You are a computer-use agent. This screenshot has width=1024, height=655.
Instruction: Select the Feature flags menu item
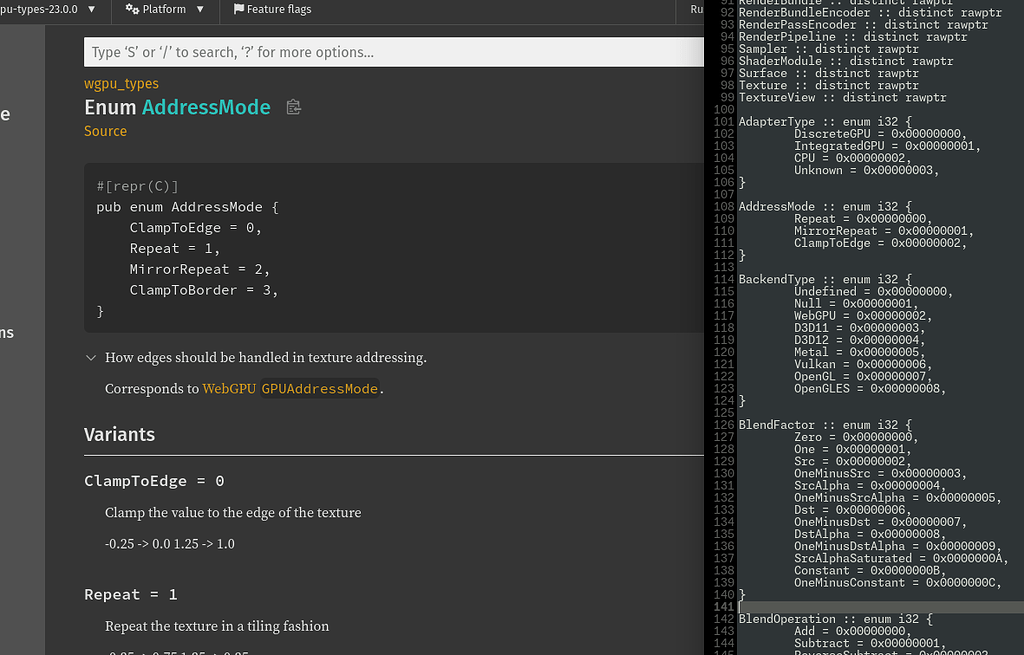coord(272,9)
